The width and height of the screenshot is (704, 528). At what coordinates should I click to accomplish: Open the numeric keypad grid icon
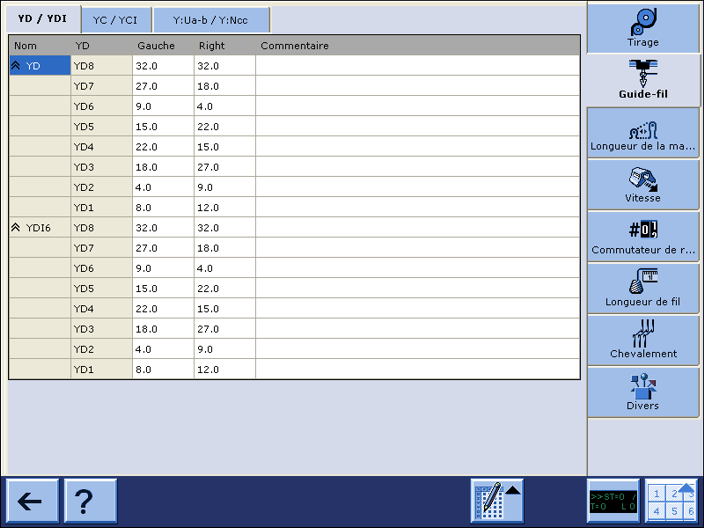[670, 501]
